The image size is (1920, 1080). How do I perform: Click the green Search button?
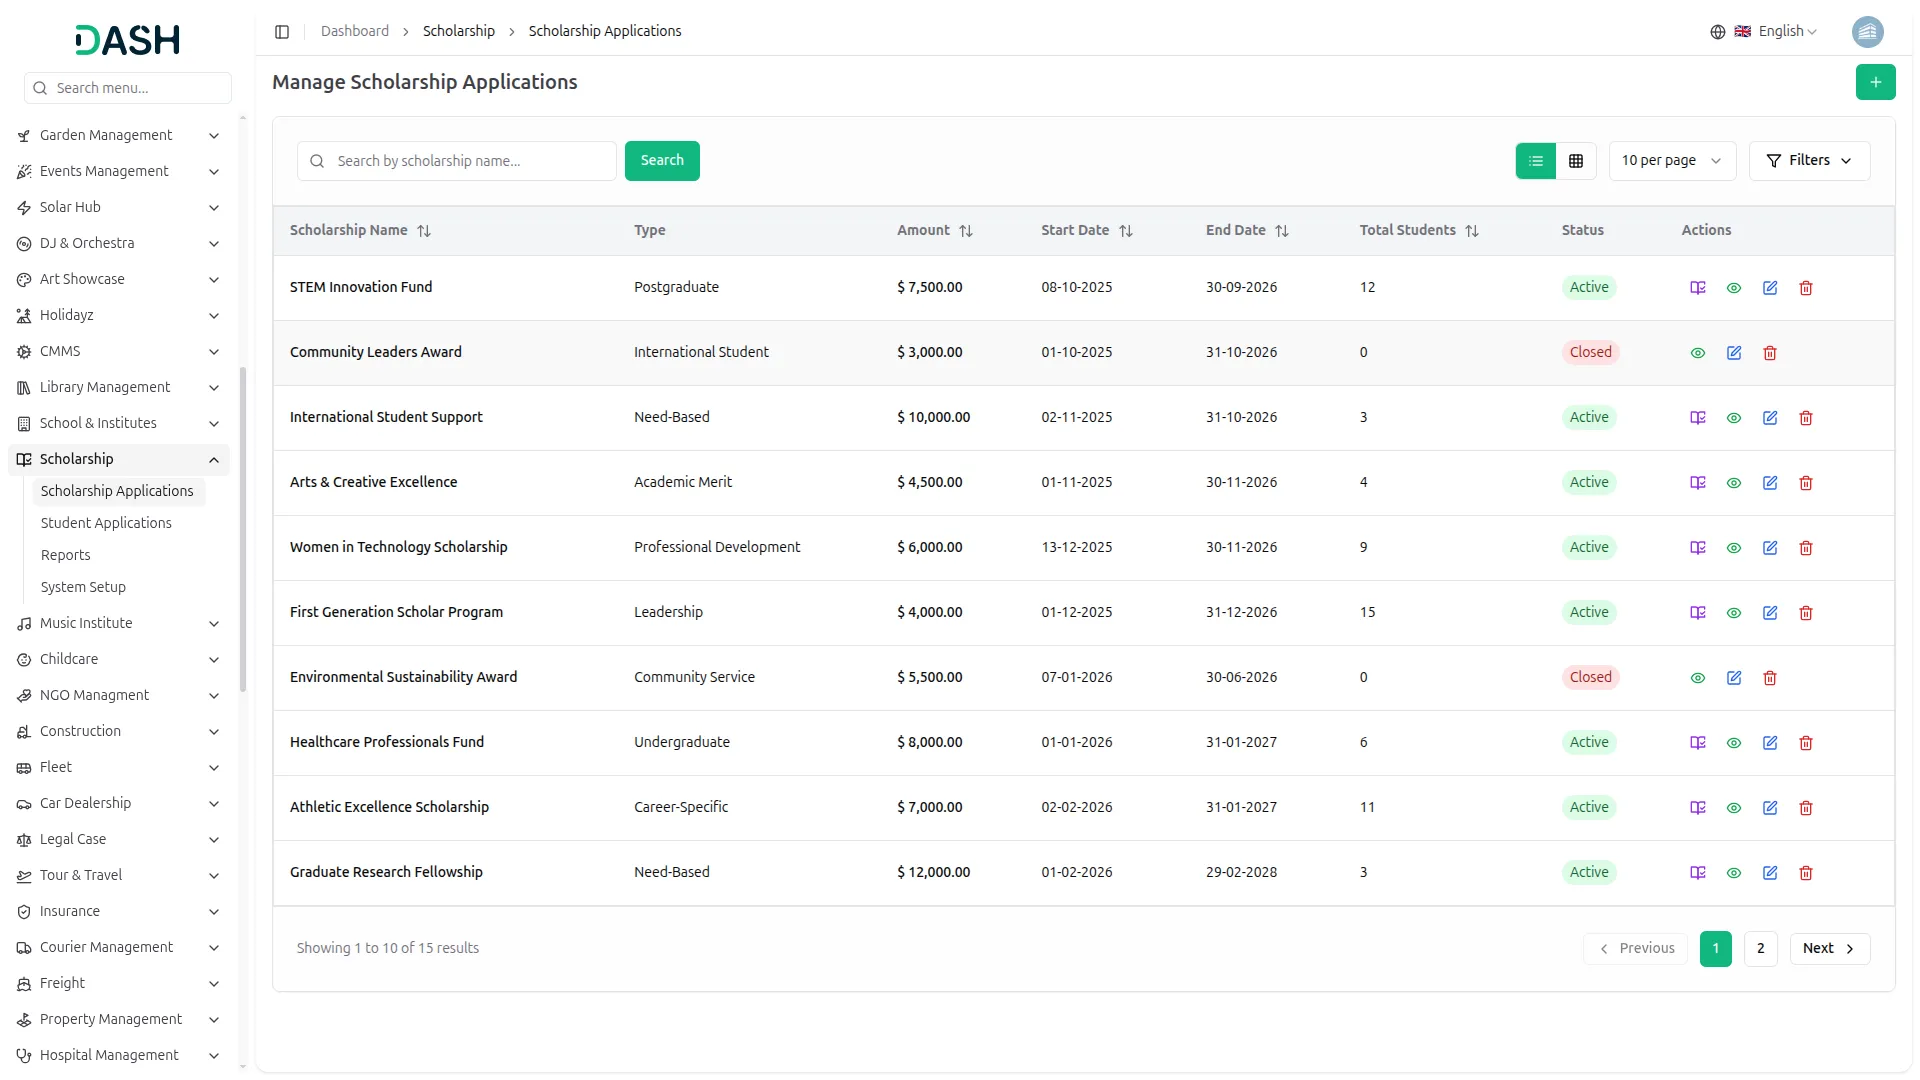(x=662, y=161)
